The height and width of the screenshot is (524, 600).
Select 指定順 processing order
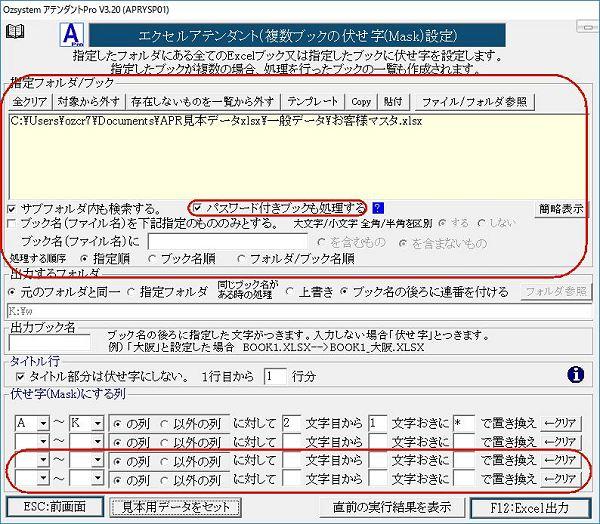(84, 259)
